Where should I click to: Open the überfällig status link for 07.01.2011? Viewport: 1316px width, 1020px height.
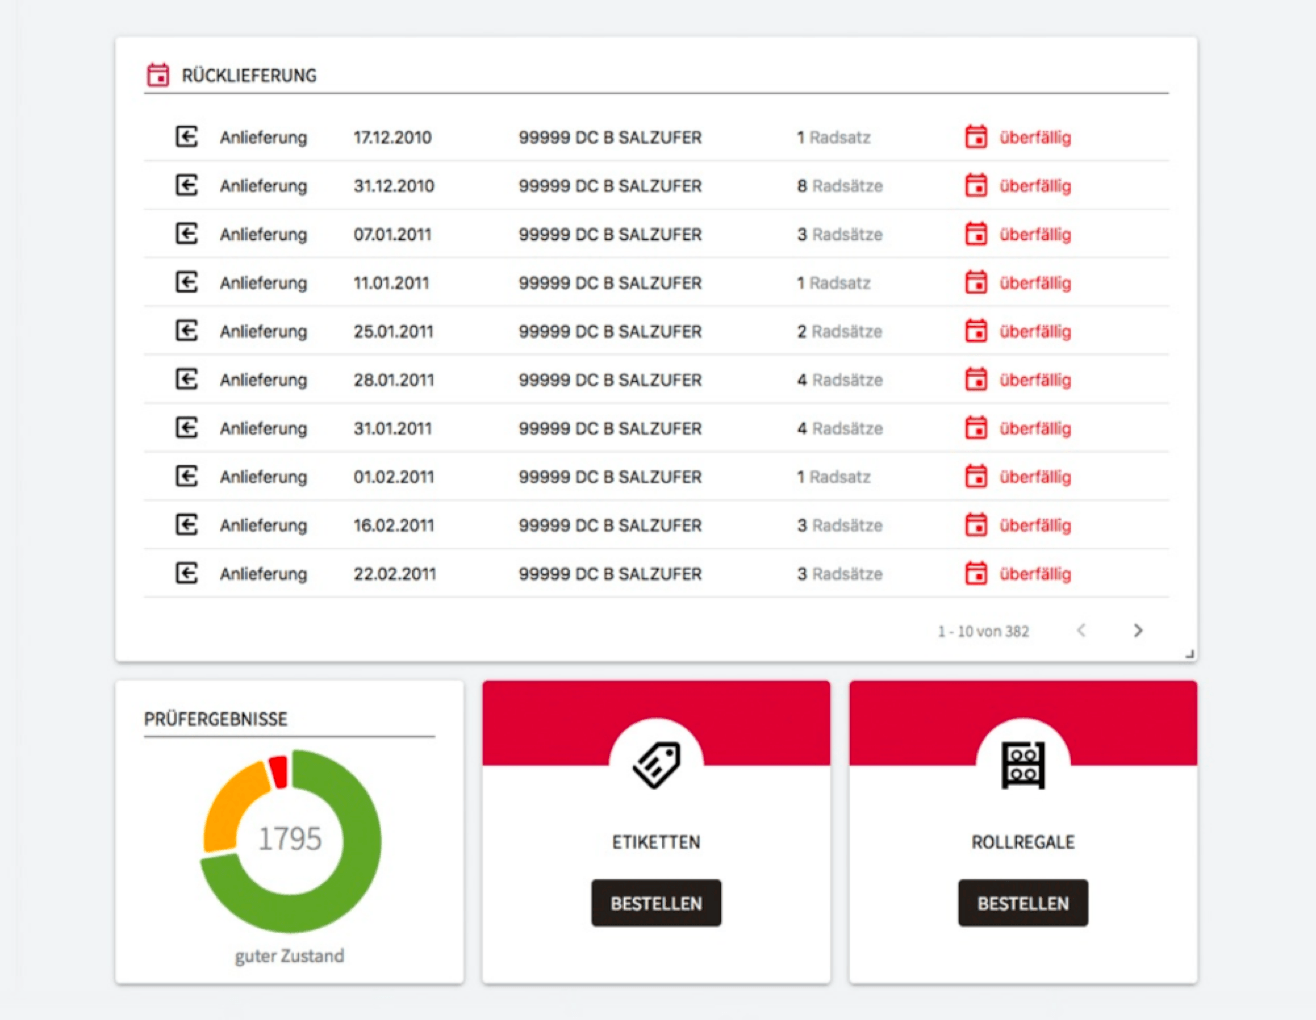click(1035, 234)
